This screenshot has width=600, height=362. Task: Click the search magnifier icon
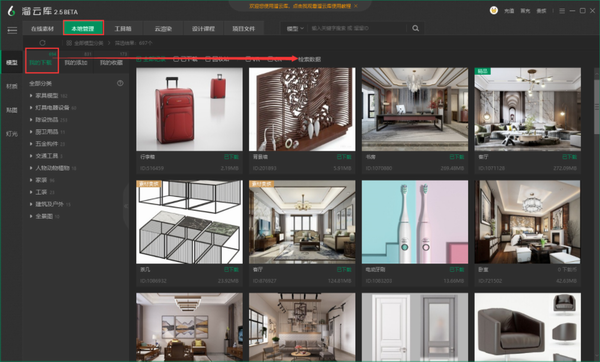pyautogui.click(x=416, y=28)
